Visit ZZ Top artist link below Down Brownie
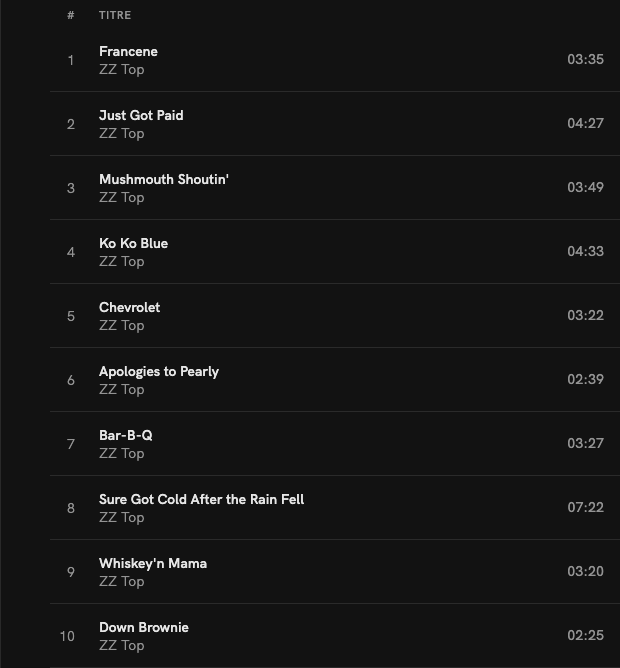 (x=122, y=646)
